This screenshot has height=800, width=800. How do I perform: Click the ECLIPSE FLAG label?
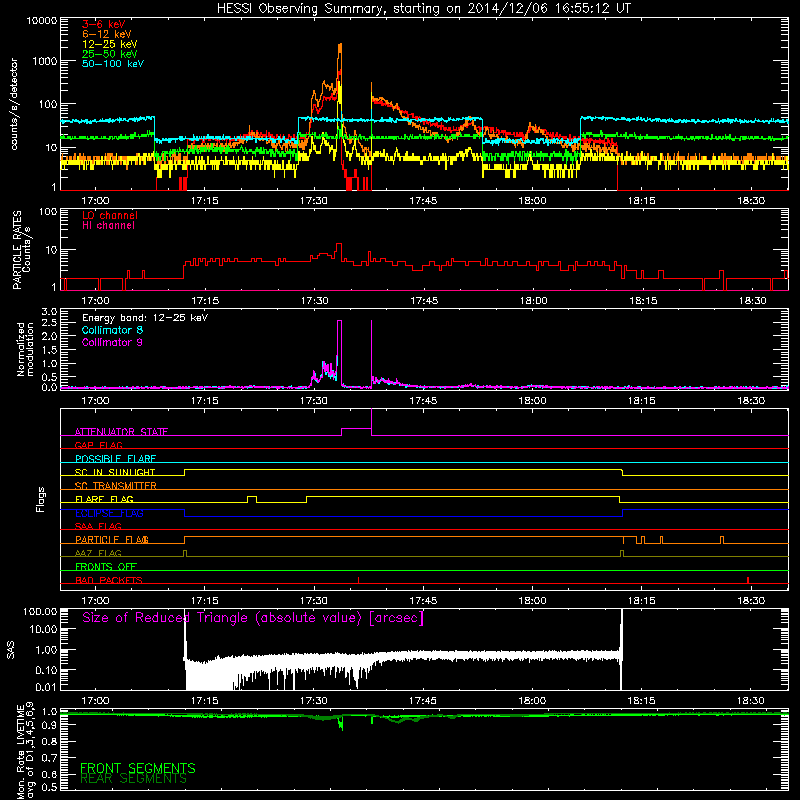click(109, 513)
